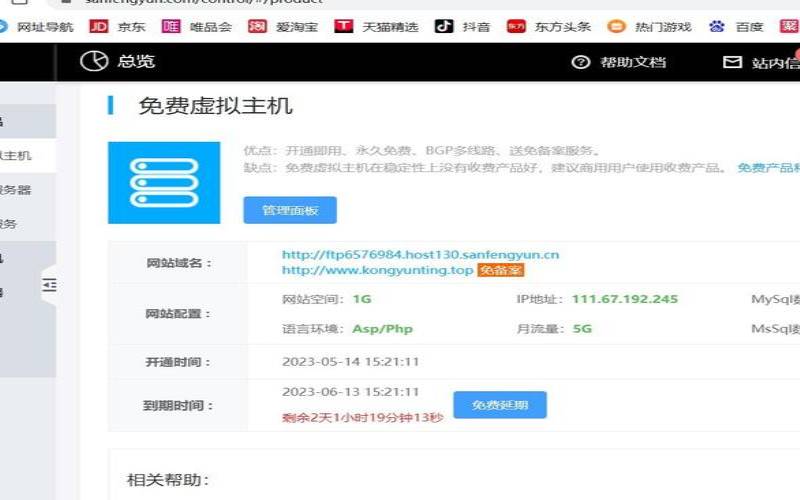
Task: Click the 抖音 TikTok bookmark icon
Action: (x=444, y=26)
